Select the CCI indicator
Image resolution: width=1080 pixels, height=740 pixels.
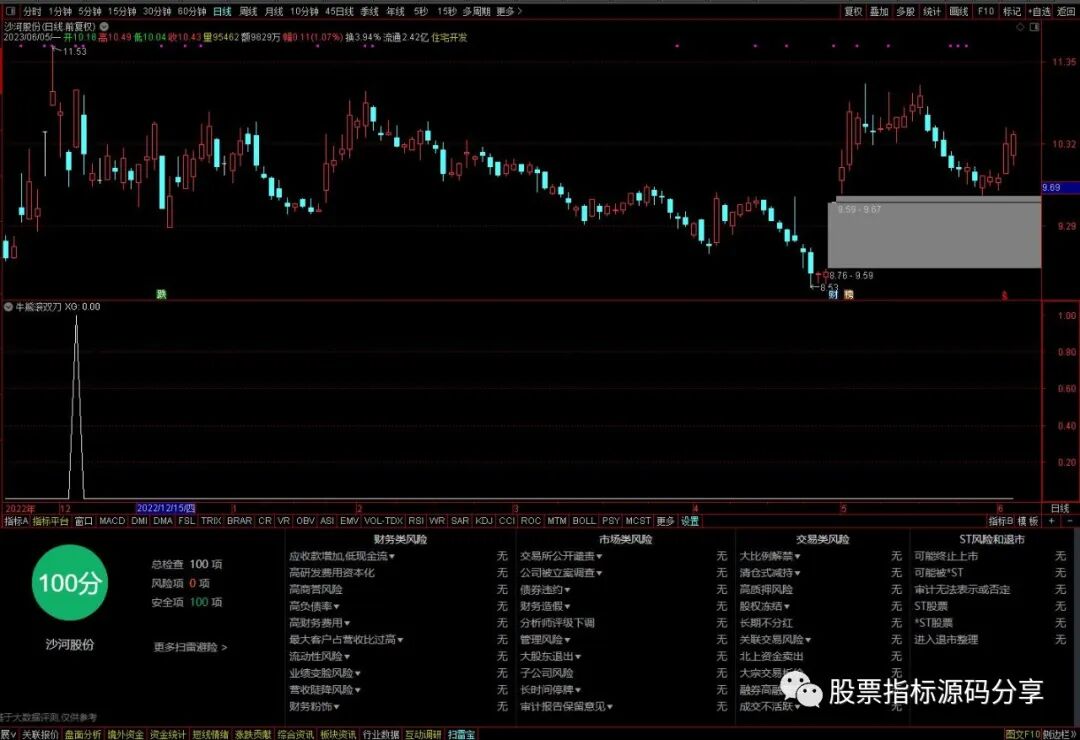(507, 521)
